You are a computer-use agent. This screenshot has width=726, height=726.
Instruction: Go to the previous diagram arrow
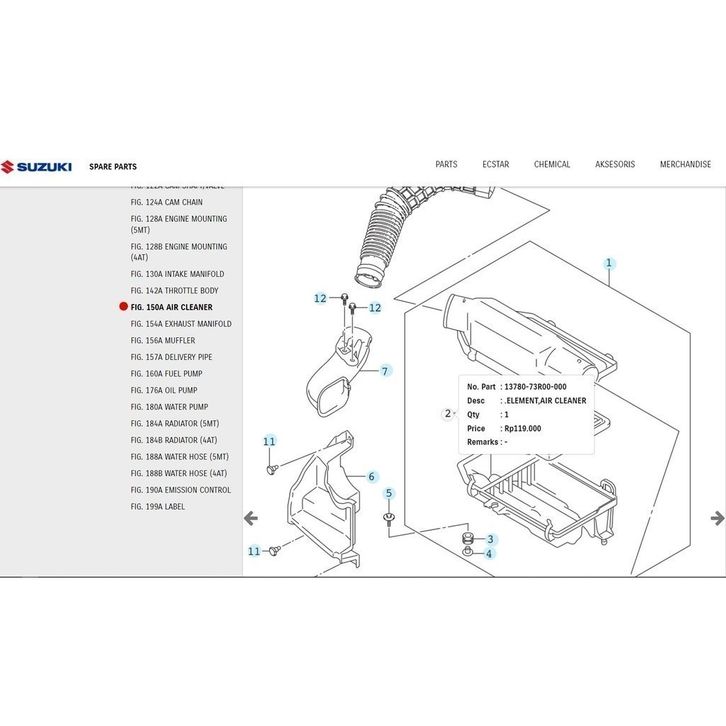[x=251, y=518]
